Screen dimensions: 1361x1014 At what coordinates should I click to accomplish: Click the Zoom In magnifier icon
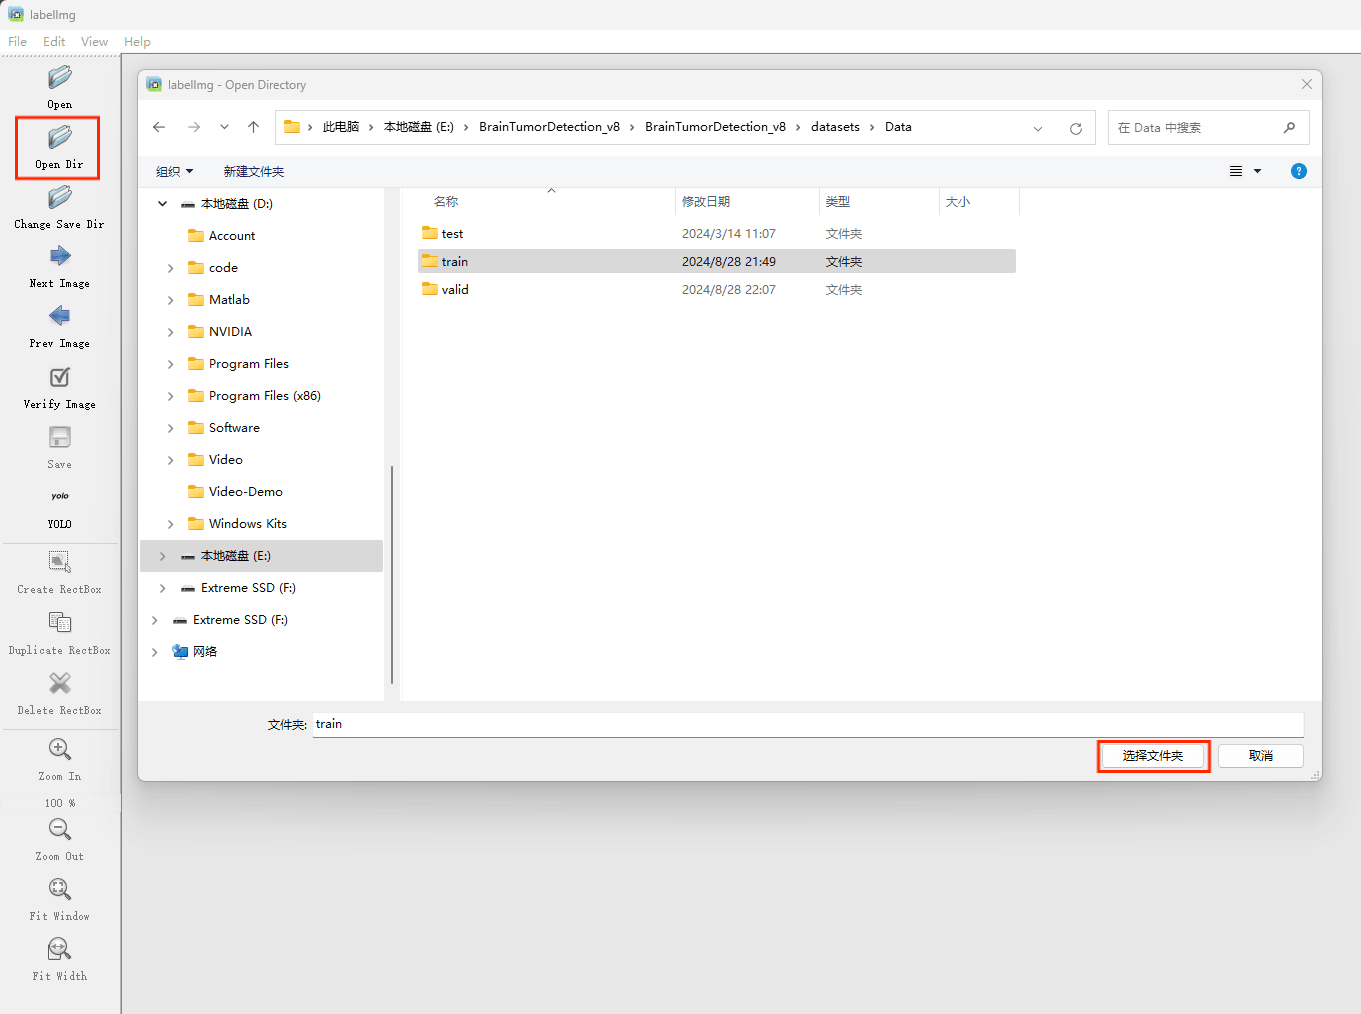click(x=59, y=749)
